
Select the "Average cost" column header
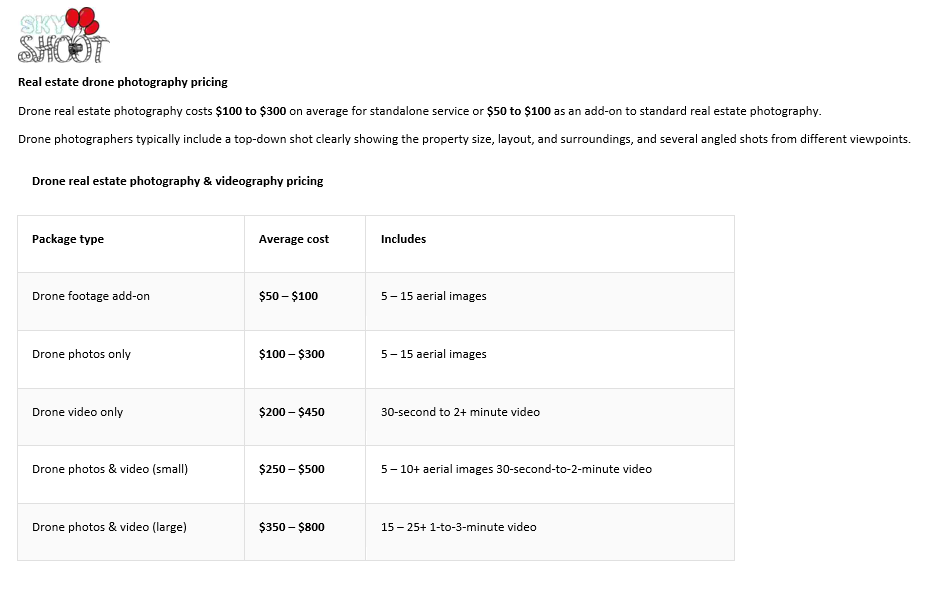click(294, 239)
